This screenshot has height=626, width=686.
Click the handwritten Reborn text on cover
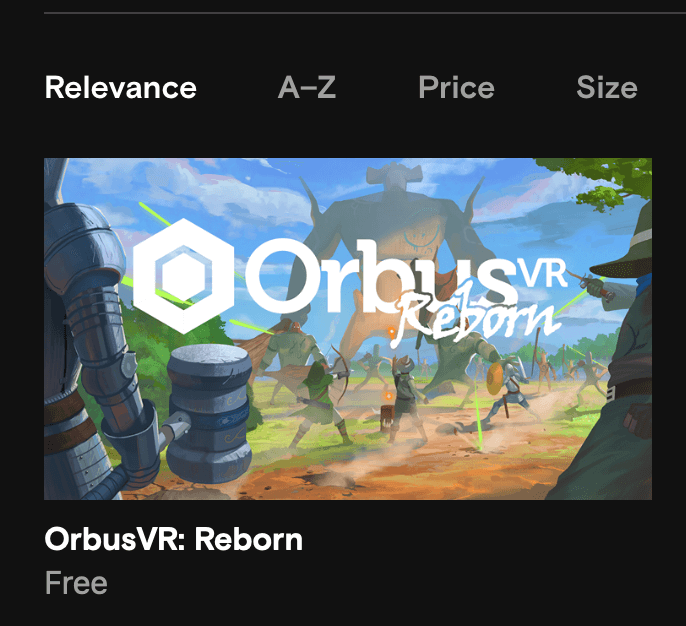click(x=475, y=319)
